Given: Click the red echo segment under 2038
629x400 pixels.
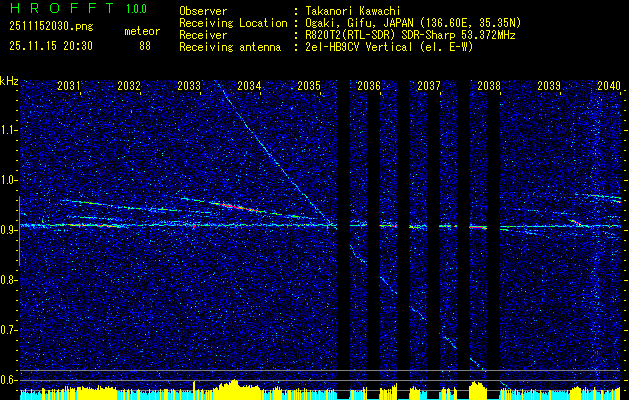Looking at the screenshot, I should pyautogui.click(x=478, y=227).
